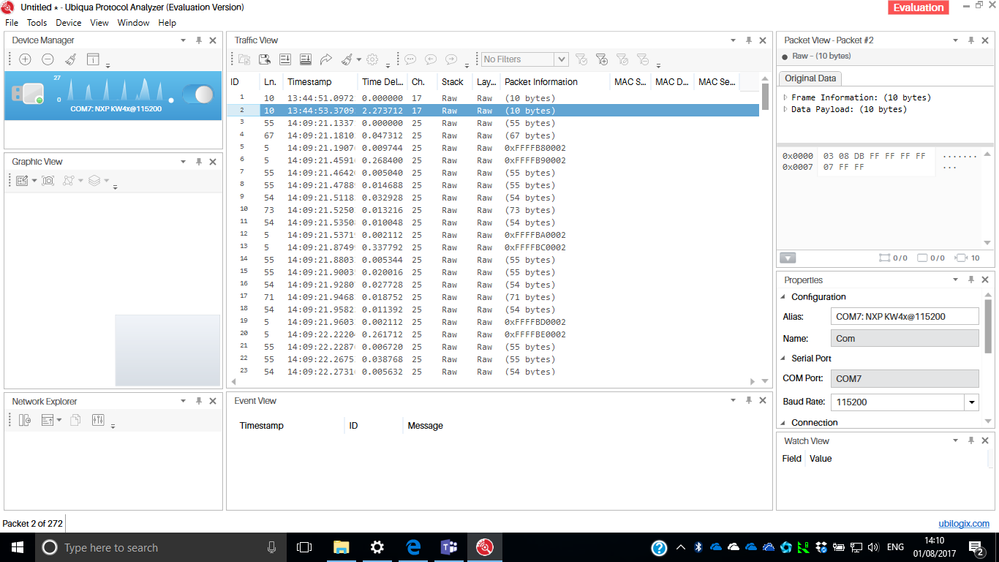Sort by Timestamp column header

click(309, 82)
